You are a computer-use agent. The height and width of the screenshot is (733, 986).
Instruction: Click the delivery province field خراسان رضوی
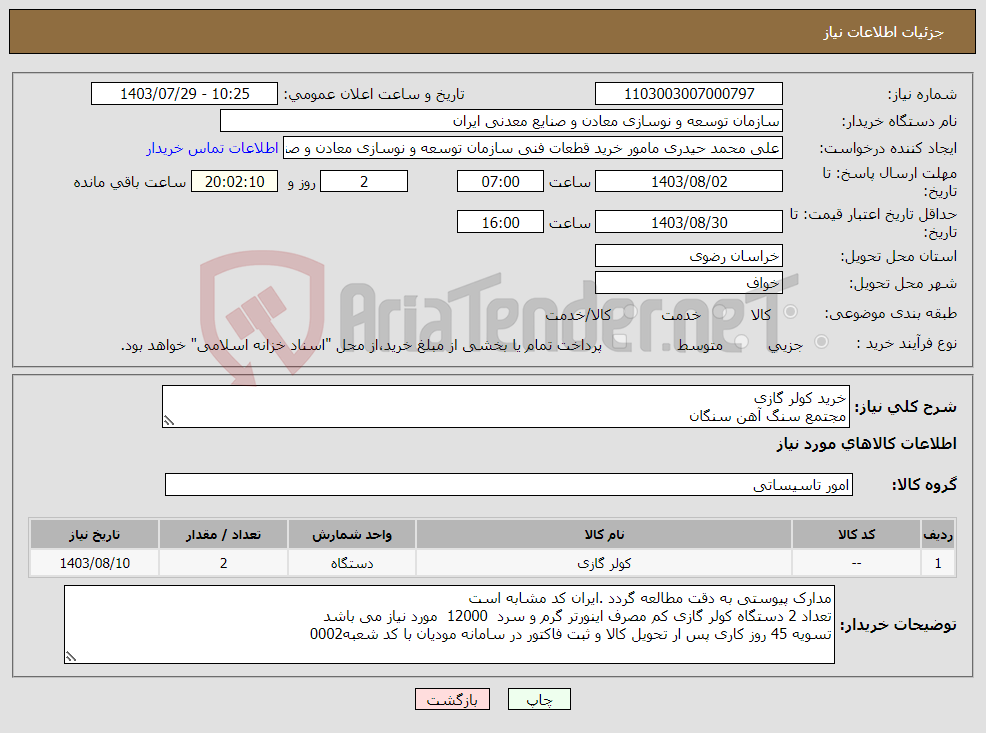pos(689,256)
